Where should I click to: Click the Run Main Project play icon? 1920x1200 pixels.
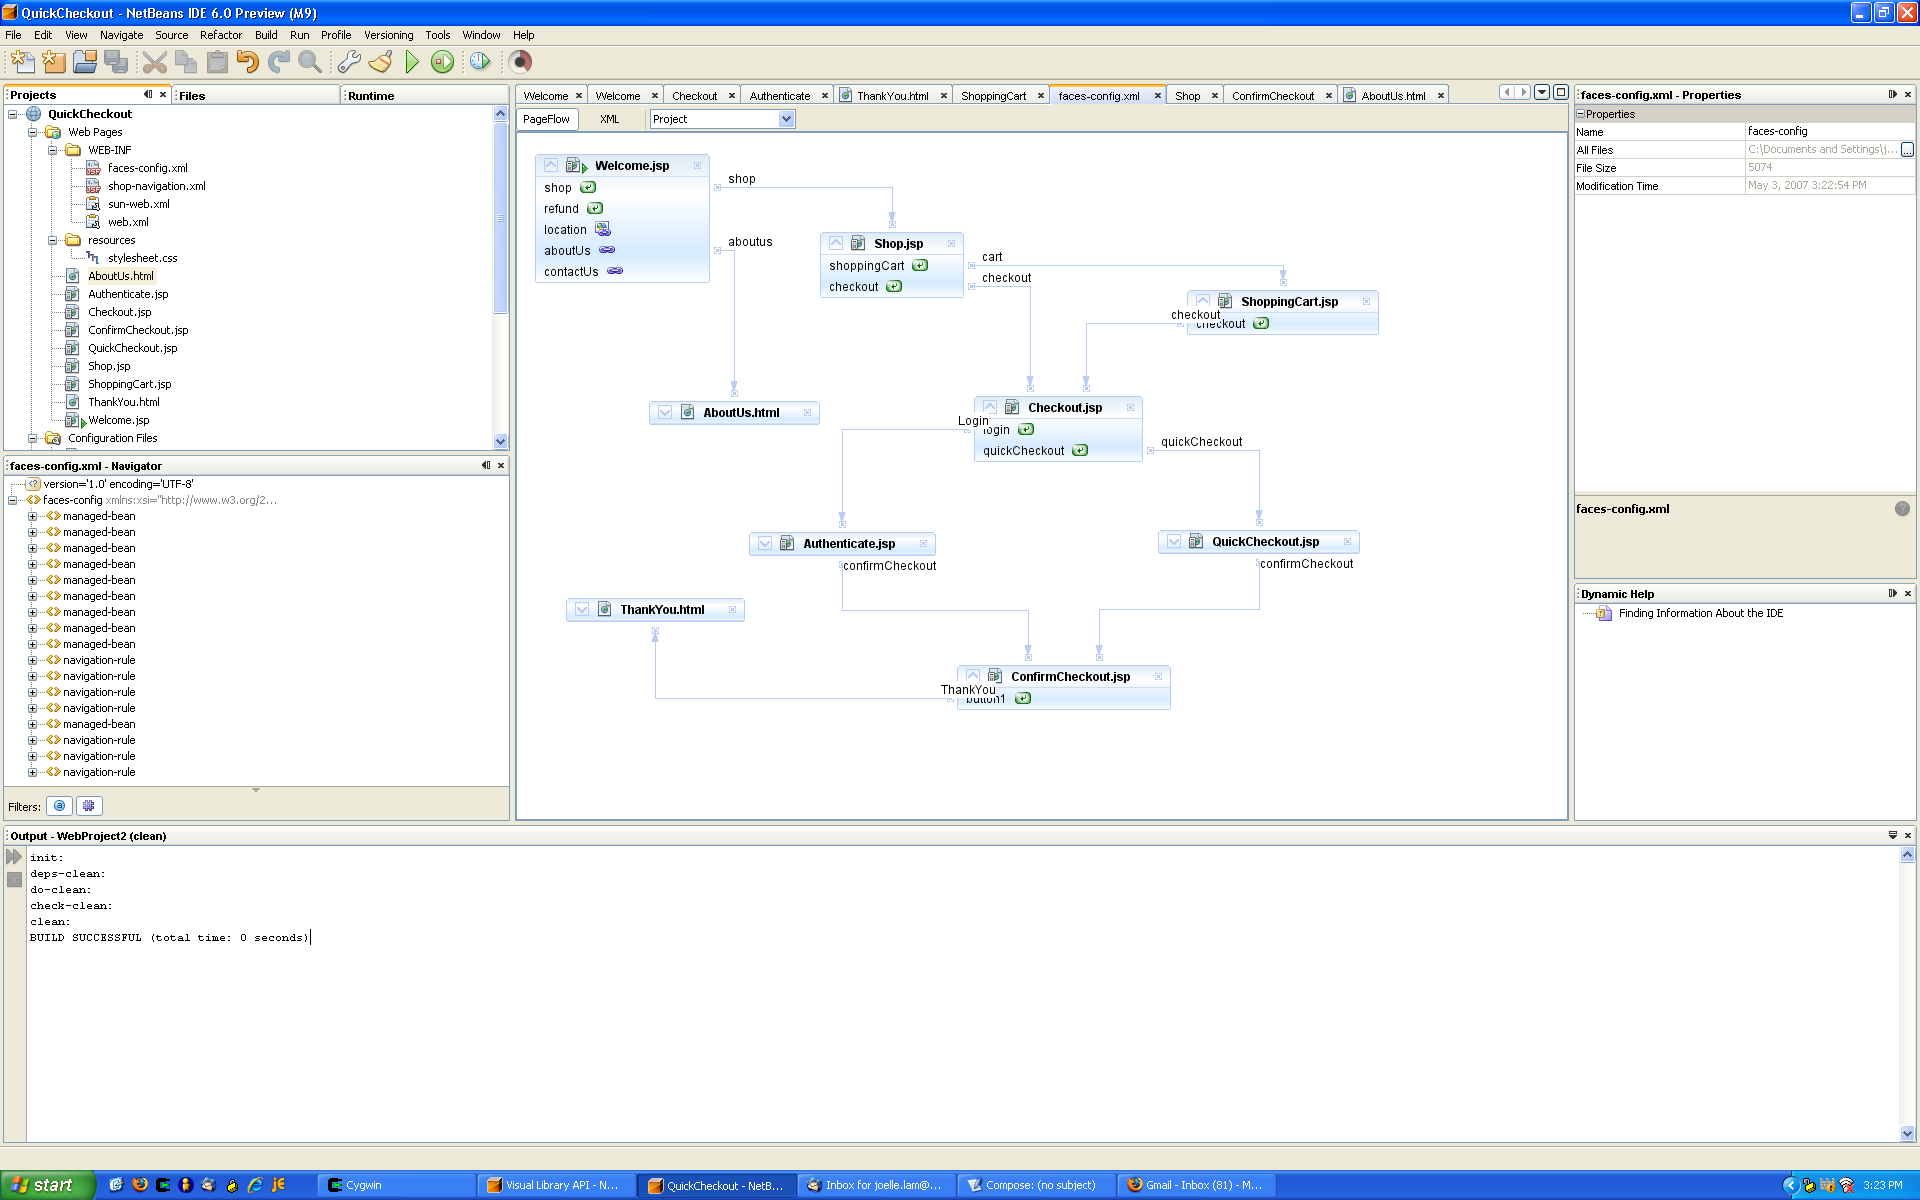tap(412, 62)
